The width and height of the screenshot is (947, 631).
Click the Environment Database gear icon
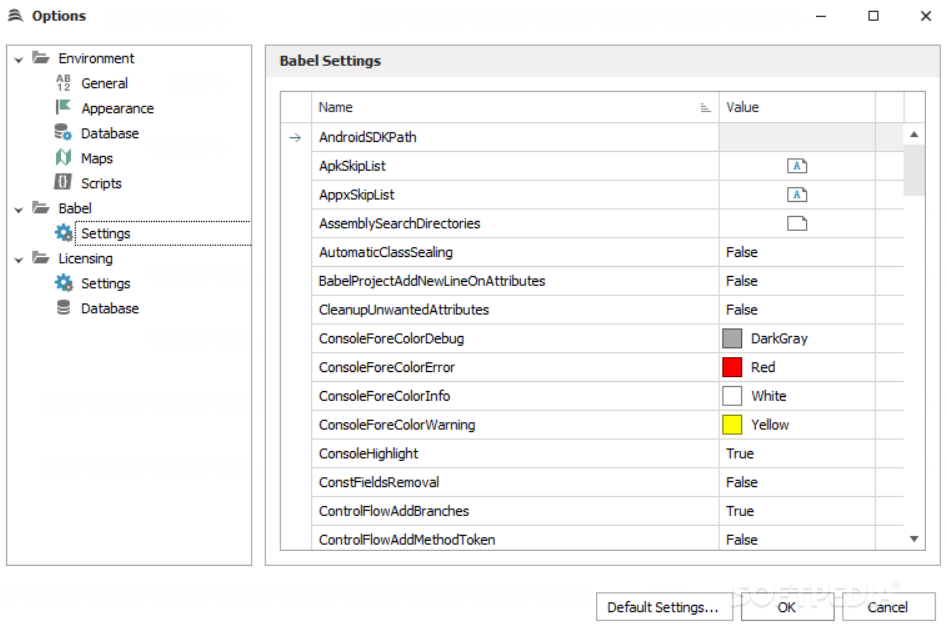(63, 132)
